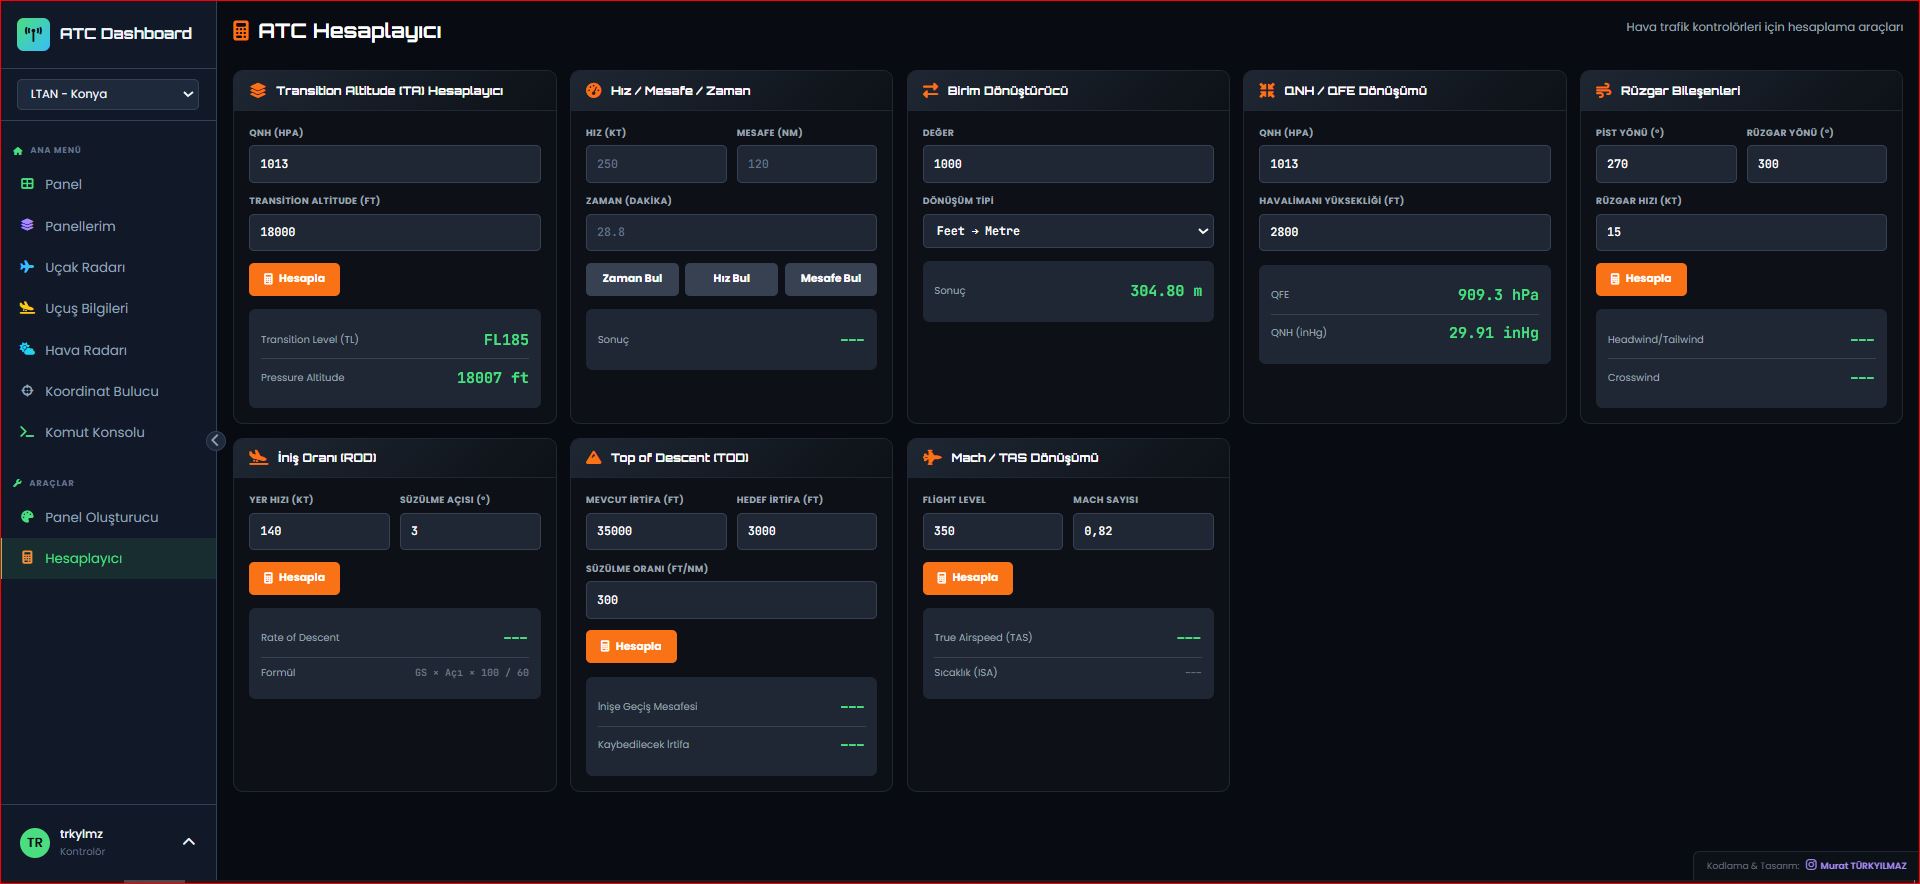This screenshot has height=884, width=1920.
Task: Click the Mevcut İrtifa (FT) input field
Action: [x=656, y=531]
